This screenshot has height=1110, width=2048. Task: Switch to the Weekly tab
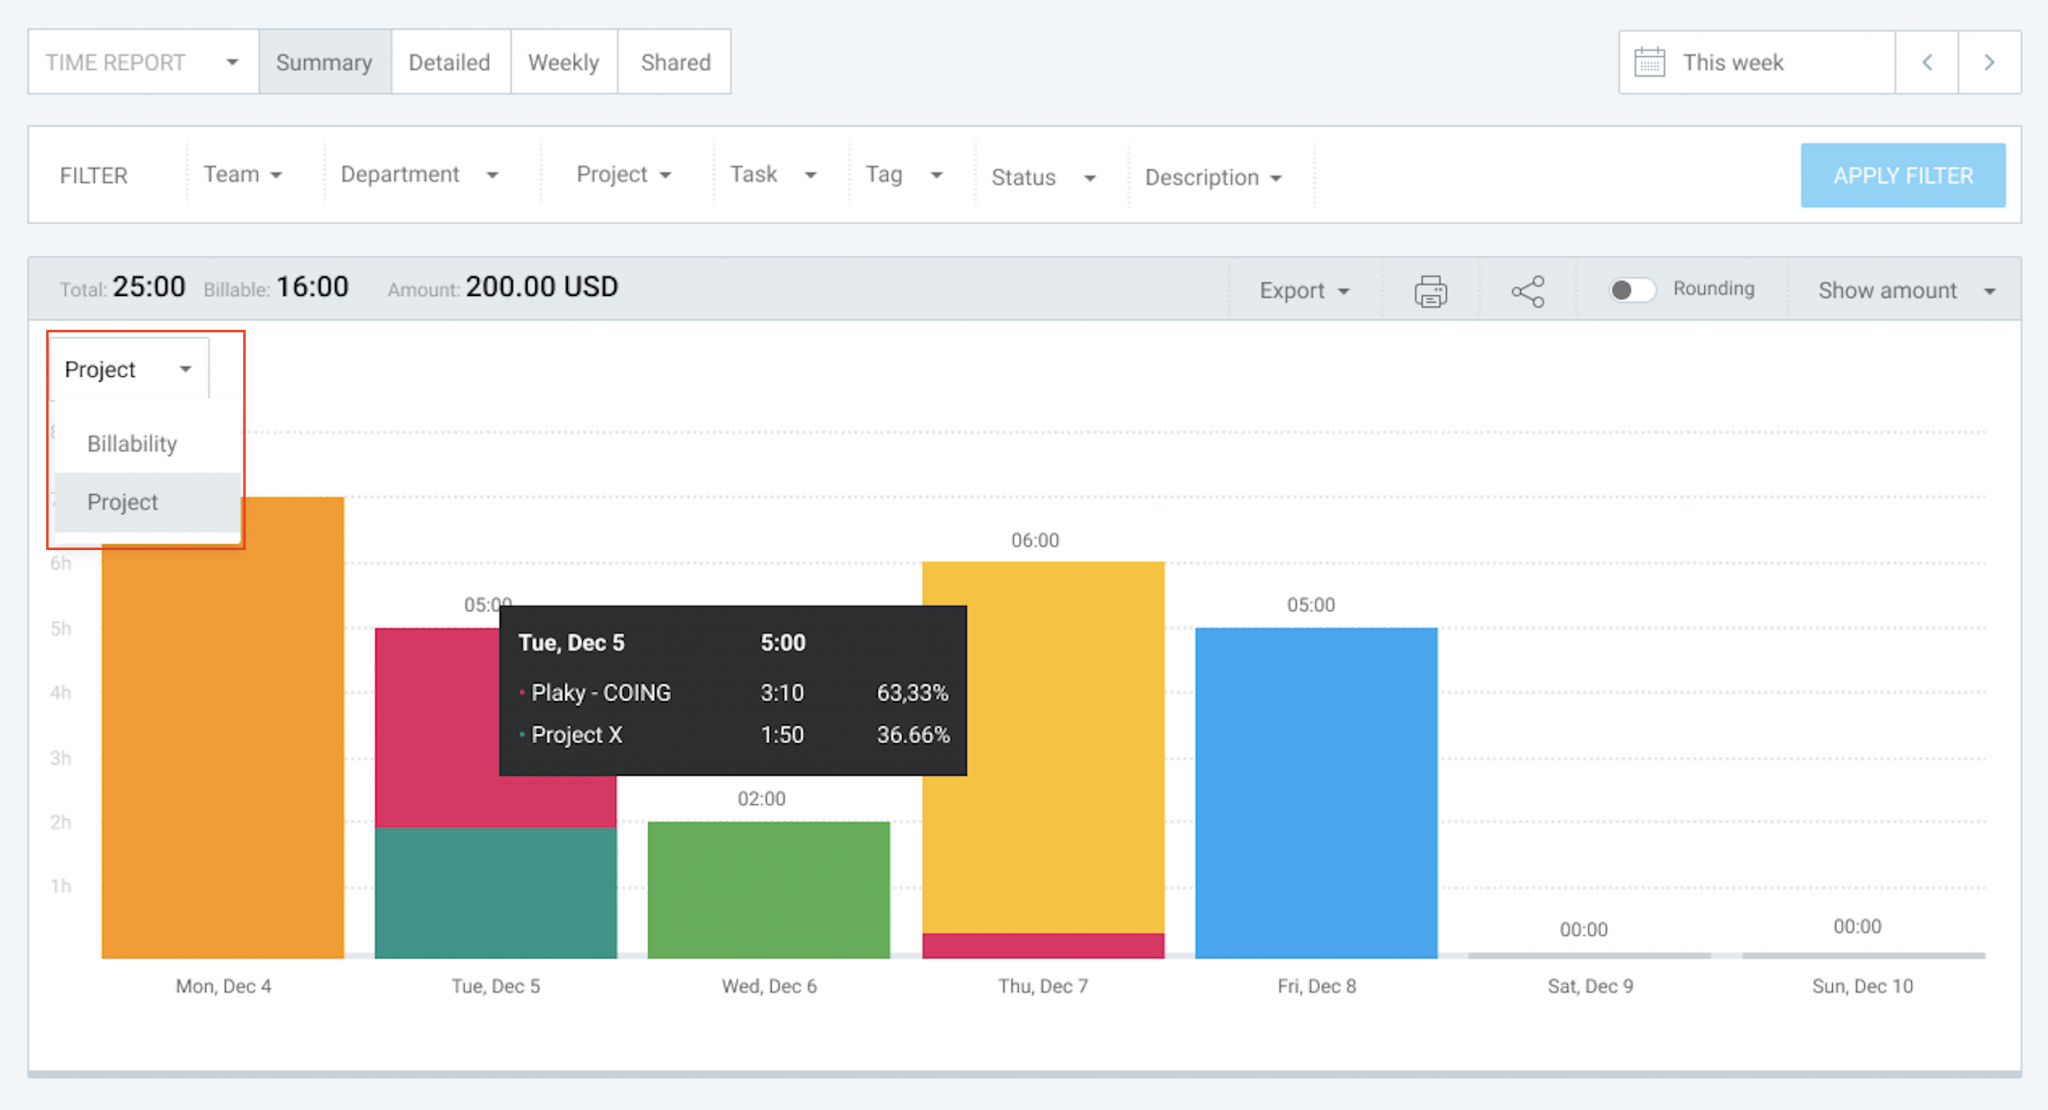pyautogui.click(x=563, y=62)
